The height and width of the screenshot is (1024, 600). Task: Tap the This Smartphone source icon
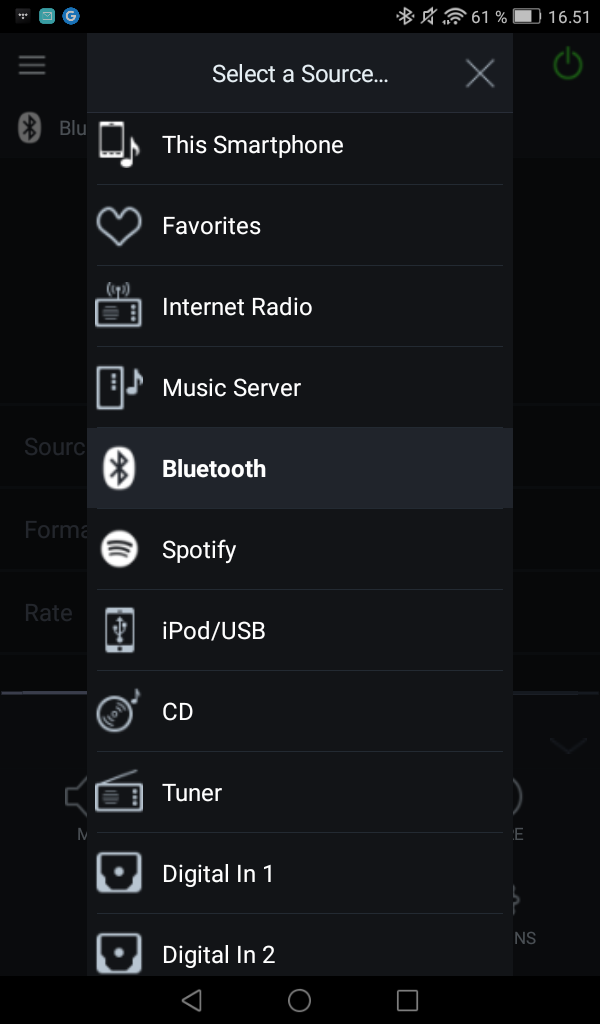point(118,144)
